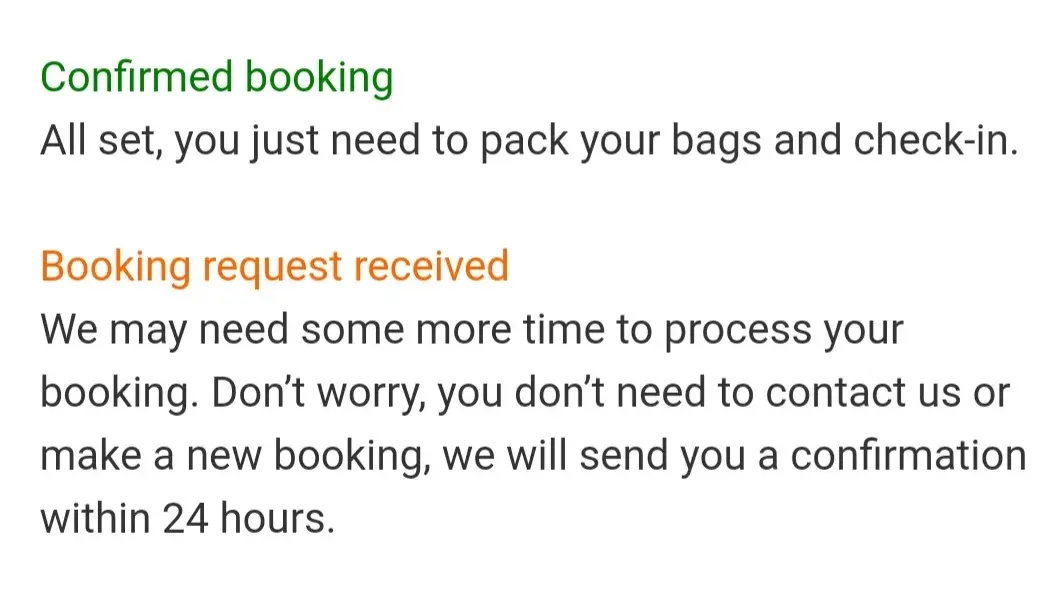
Task: Click the "check-in" text
Action: pos(933,141)
